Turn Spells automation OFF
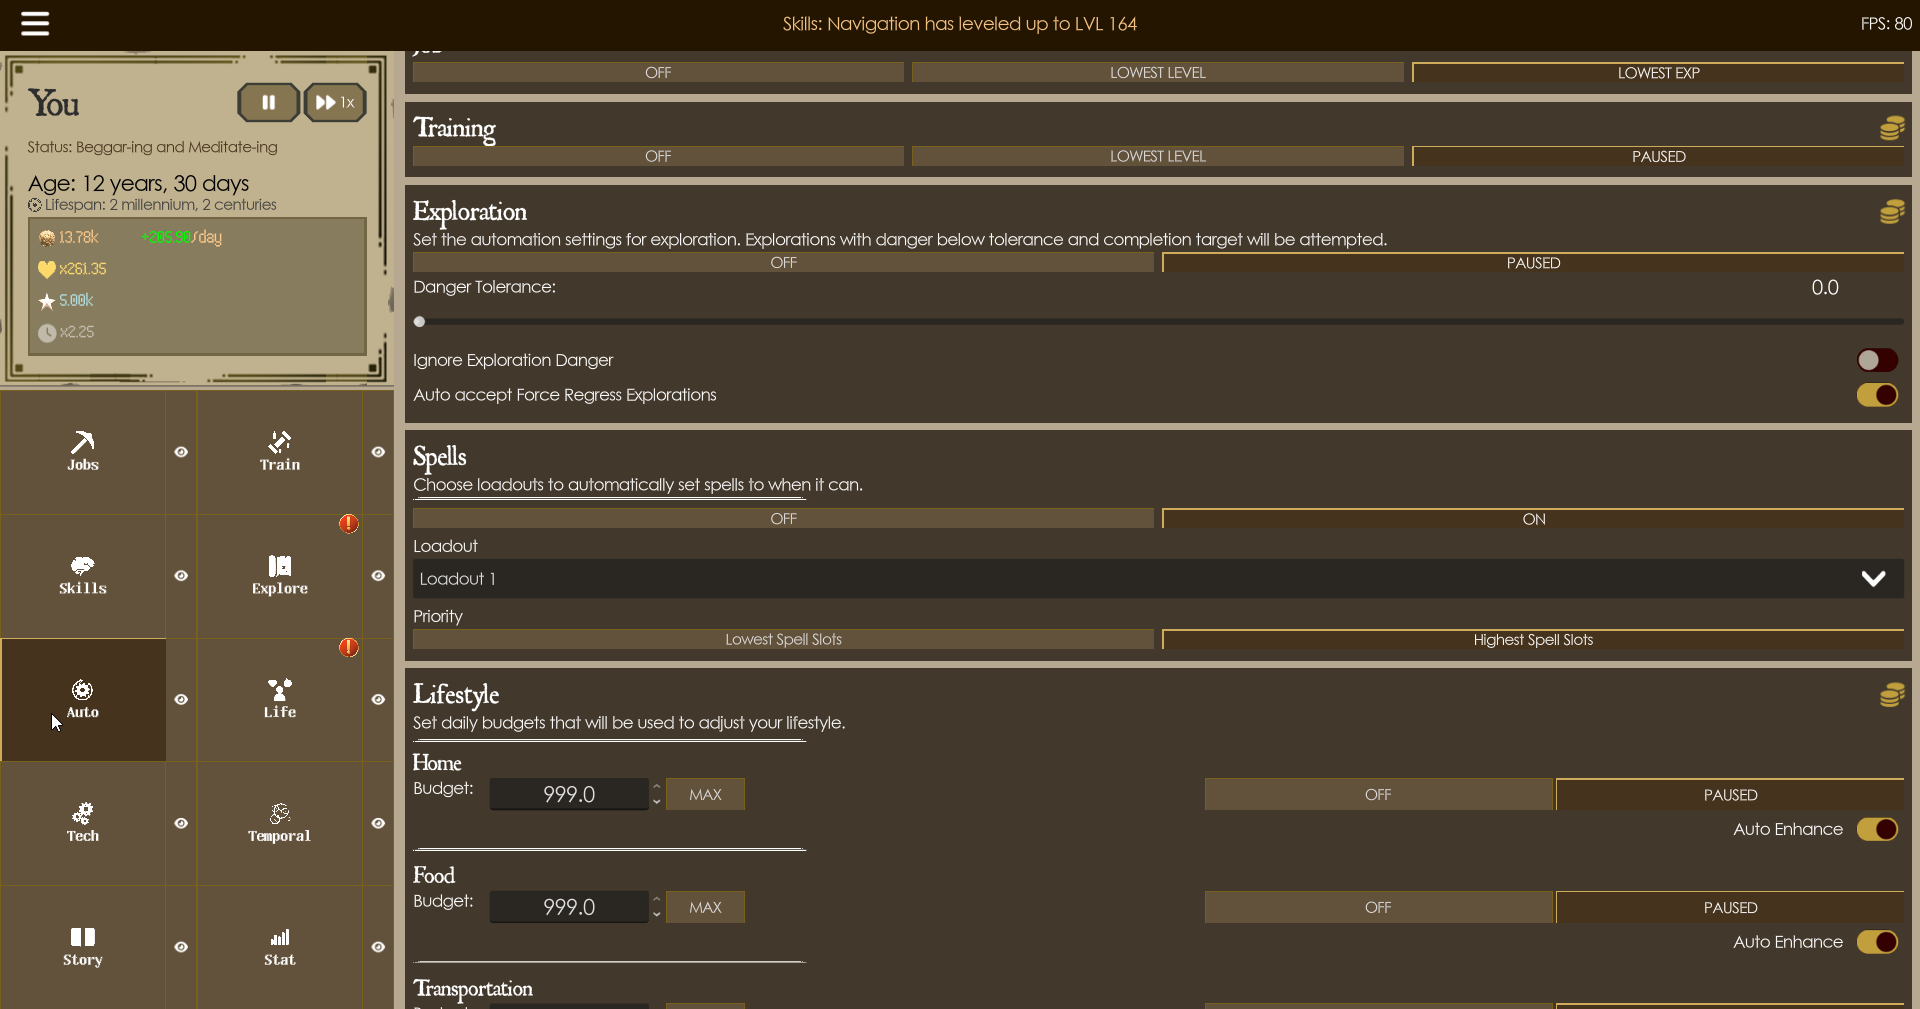 tap(783, 519)
